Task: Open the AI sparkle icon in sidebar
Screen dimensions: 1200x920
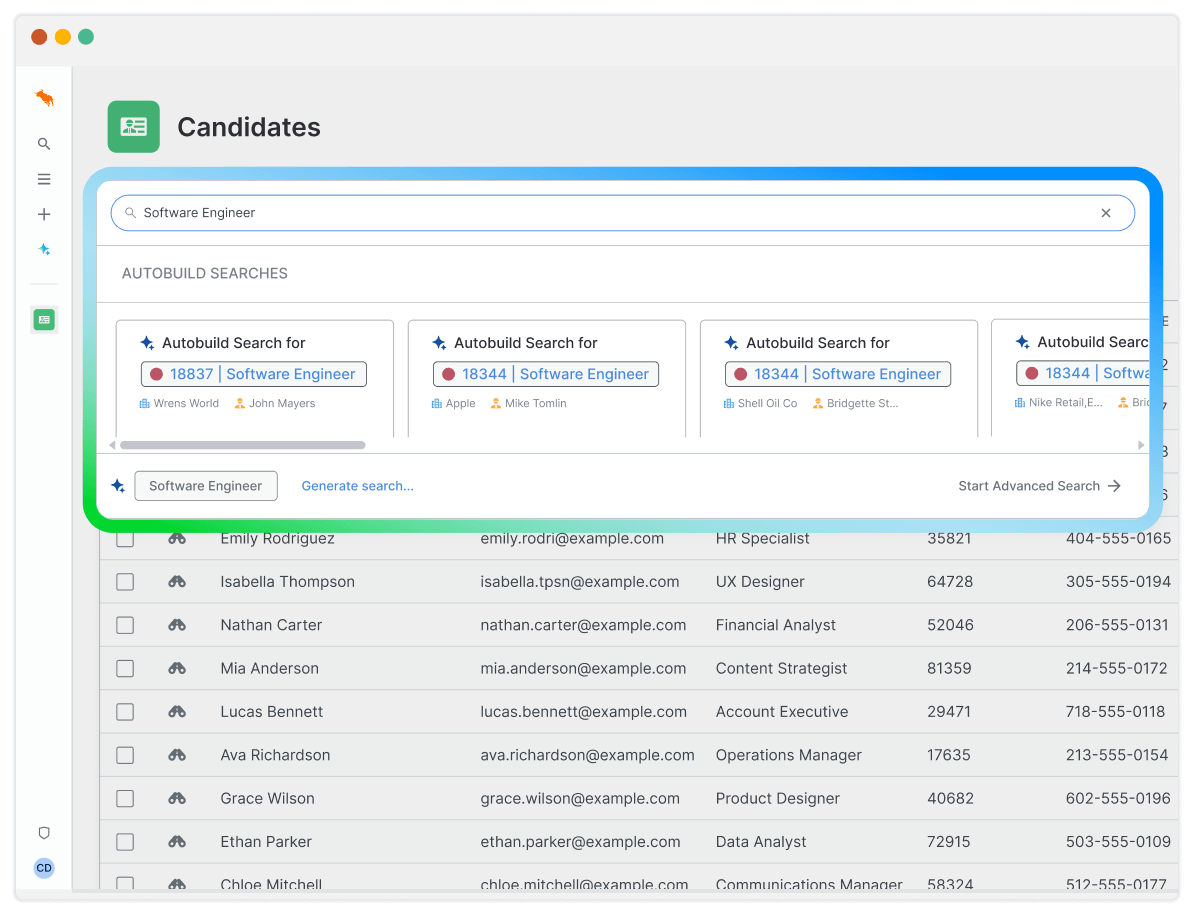Action: coord(44,249)
